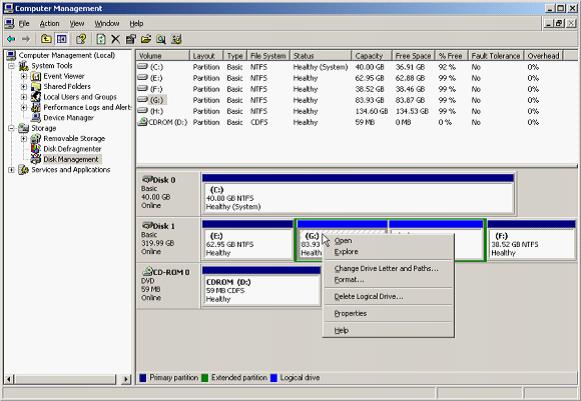Select the (E:) partition block on Disk 1

(x=248, y=240)
